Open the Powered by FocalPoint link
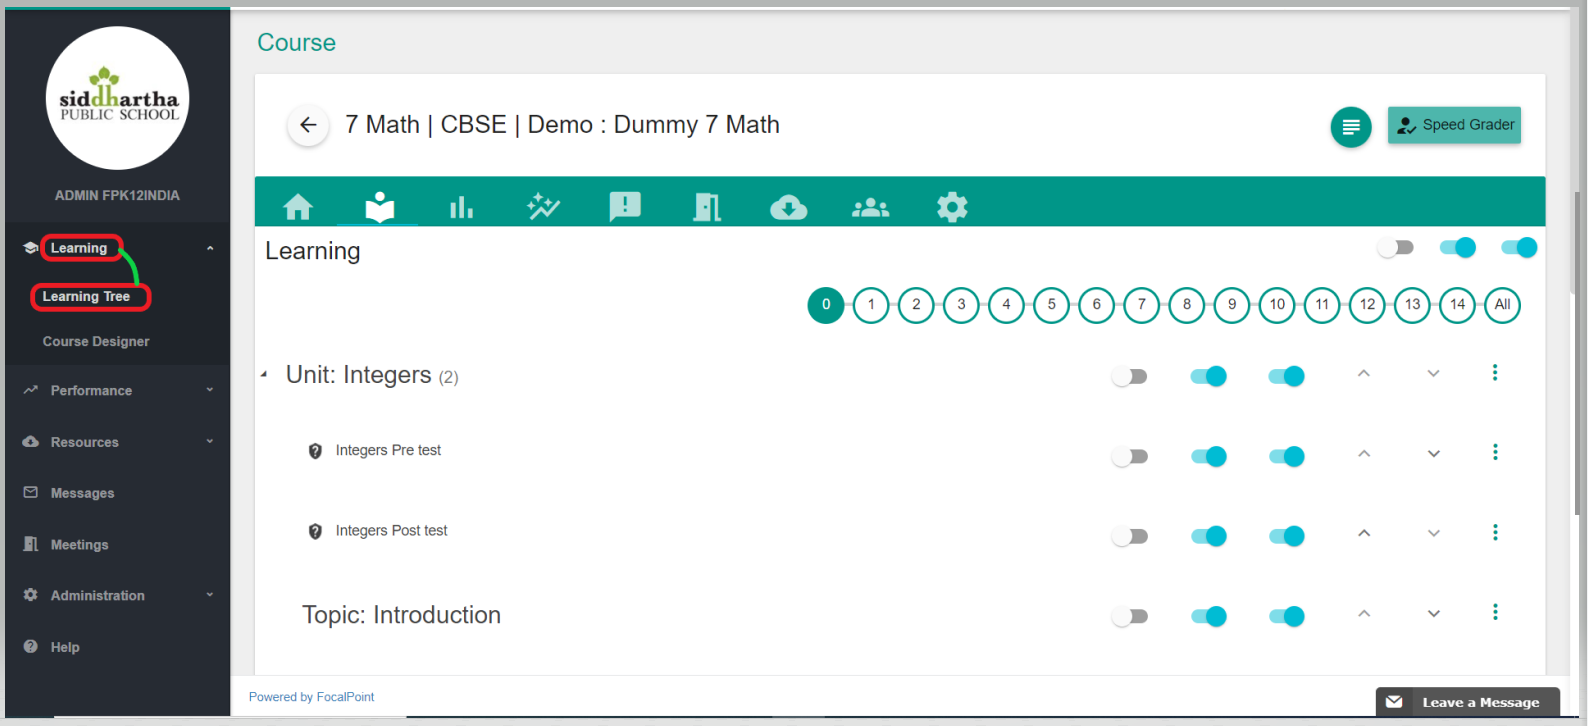The image size is (1588, 726). point(311,697)
